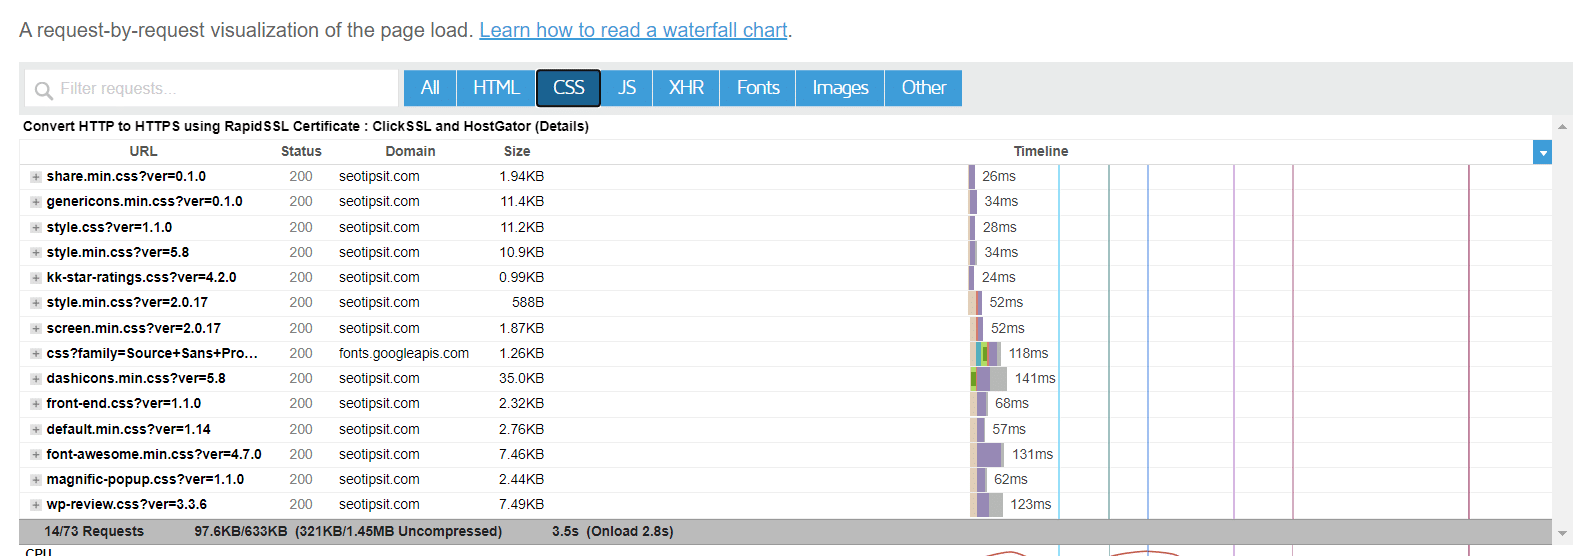Expand the magnific-popup.css?ver=1.1.0 request row
1581x556 pixels.
(36, 480)
